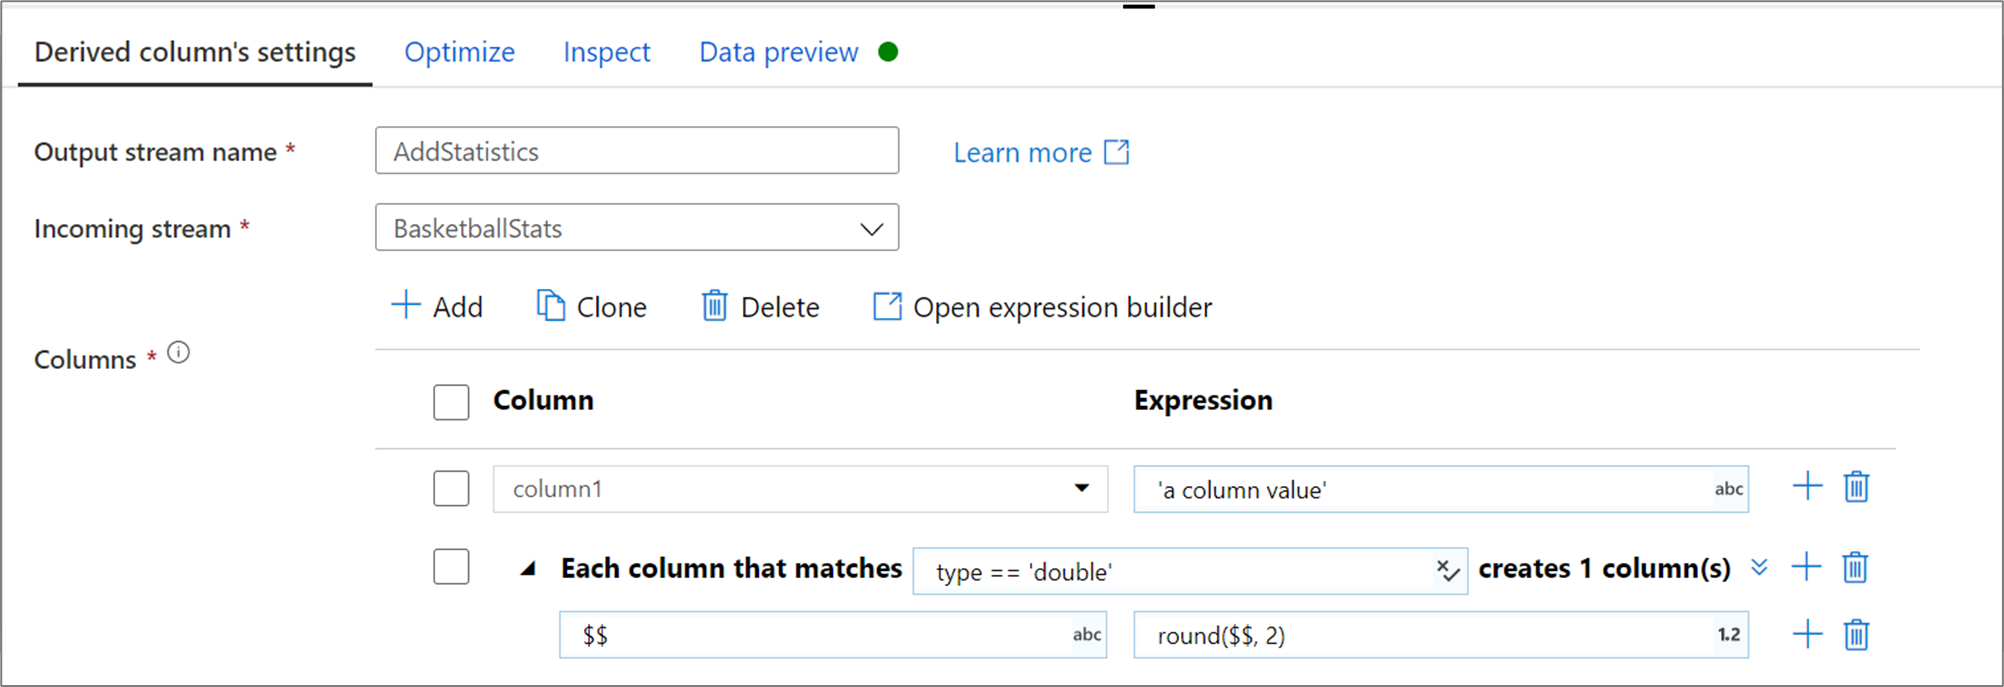Click the plus icon in the column1 row
Screen dimensions: 2004x687
pyautogui.click(x=1807, y=487)
